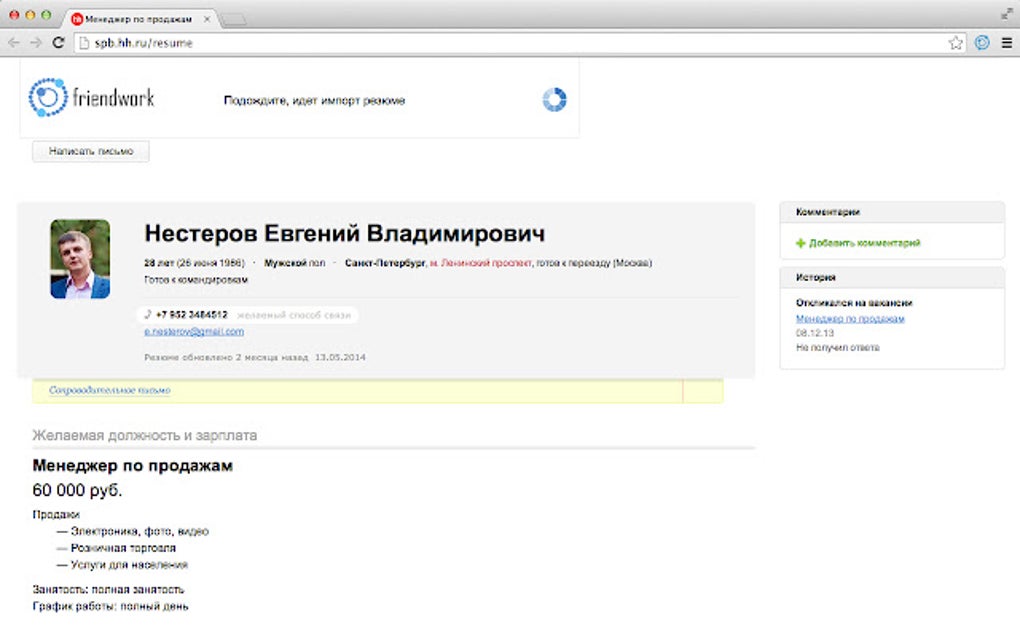
Task: Click the e.nesterov@gmail.com email link
Action: 197,330
